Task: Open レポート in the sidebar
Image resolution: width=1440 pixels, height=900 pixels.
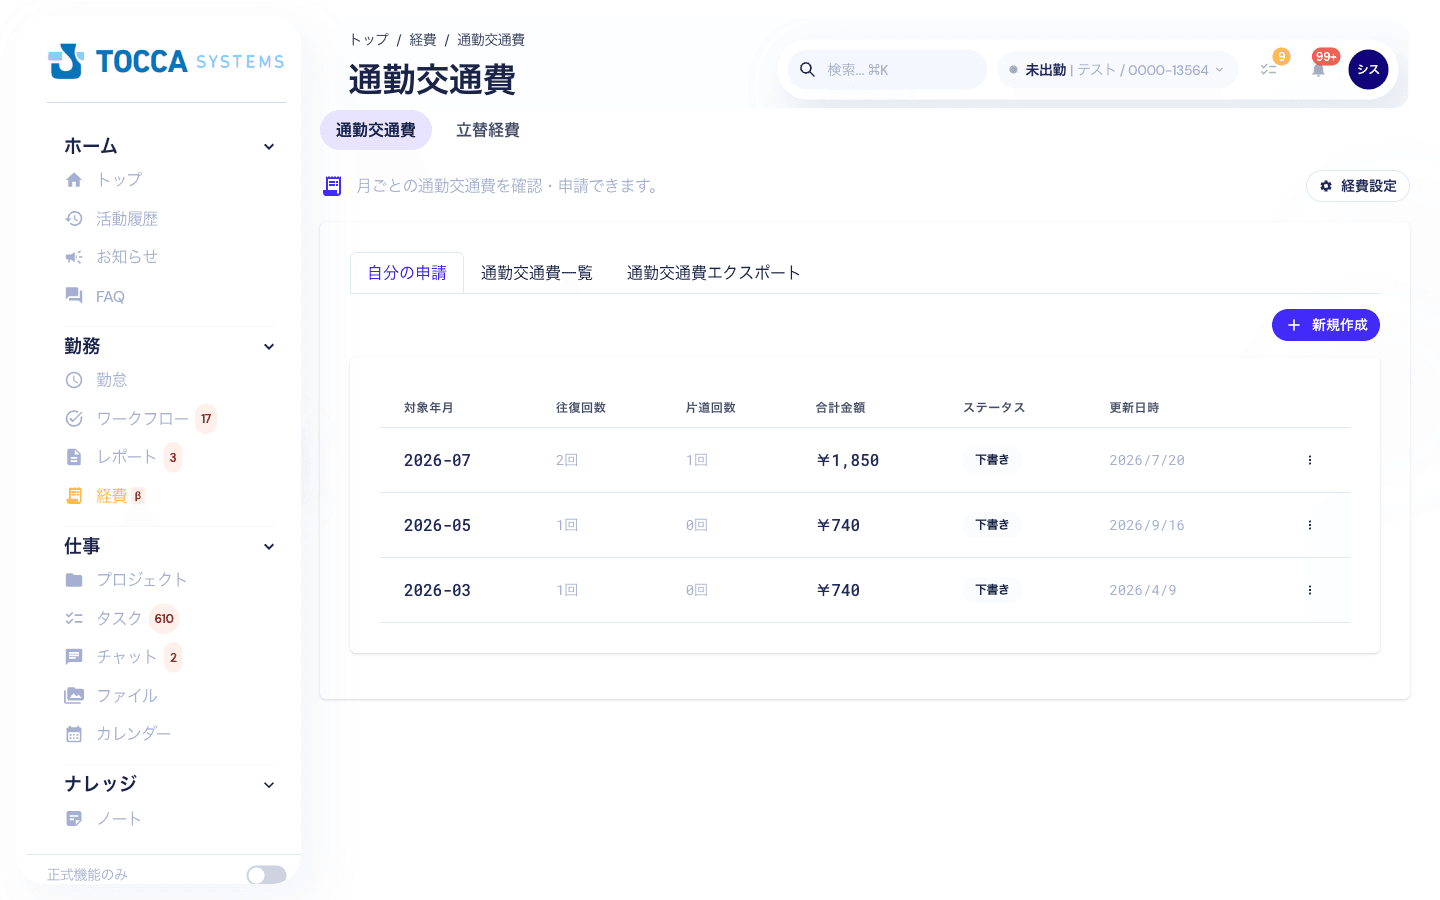Action: [126, 457]
